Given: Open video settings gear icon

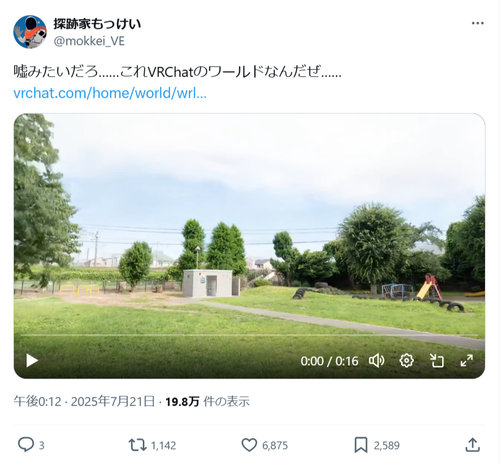Looking at the screenshot, I should pos(406,361).
